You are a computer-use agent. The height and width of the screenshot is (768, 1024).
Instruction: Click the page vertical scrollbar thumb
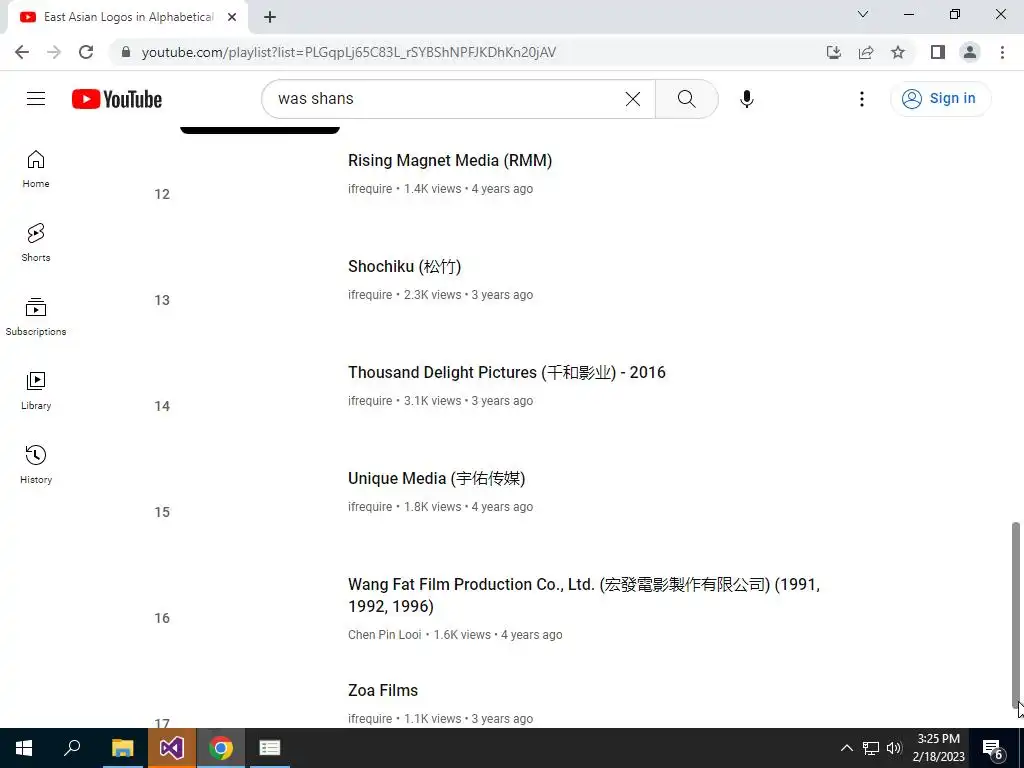(1016, 614)
